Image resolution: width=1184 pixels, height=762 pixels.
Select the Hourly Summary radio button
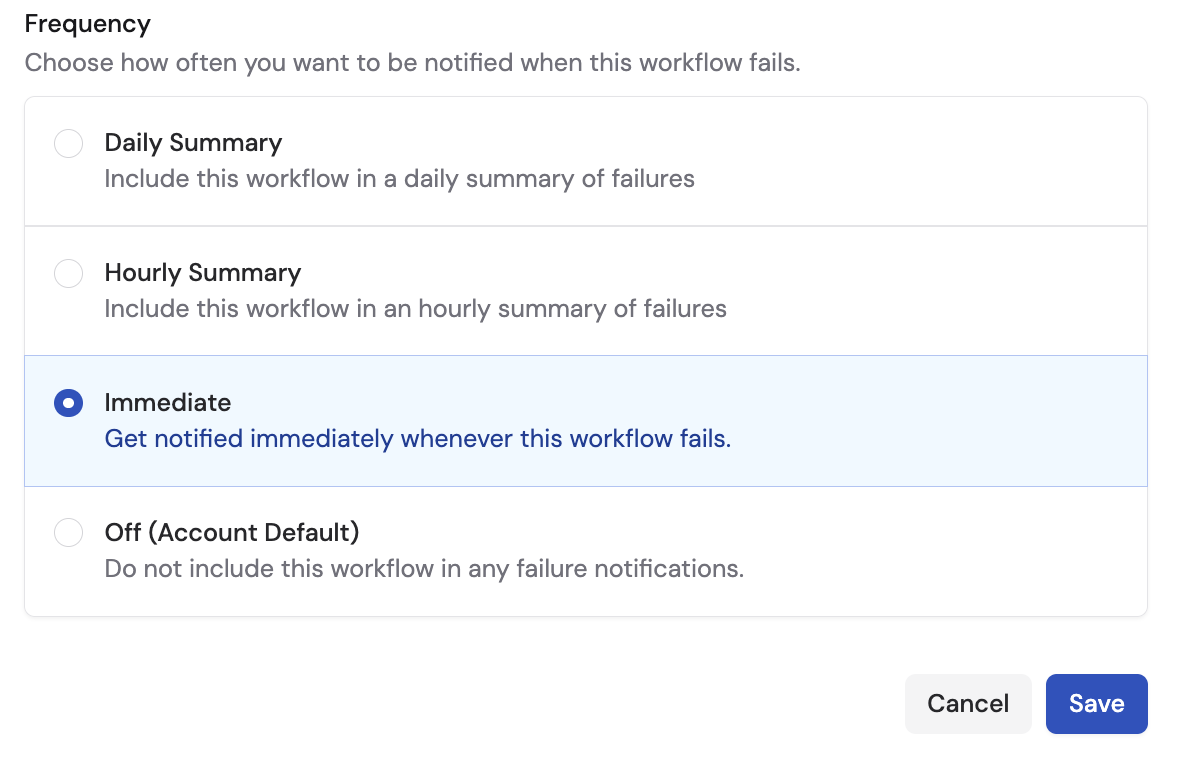(x=68, y=273)
